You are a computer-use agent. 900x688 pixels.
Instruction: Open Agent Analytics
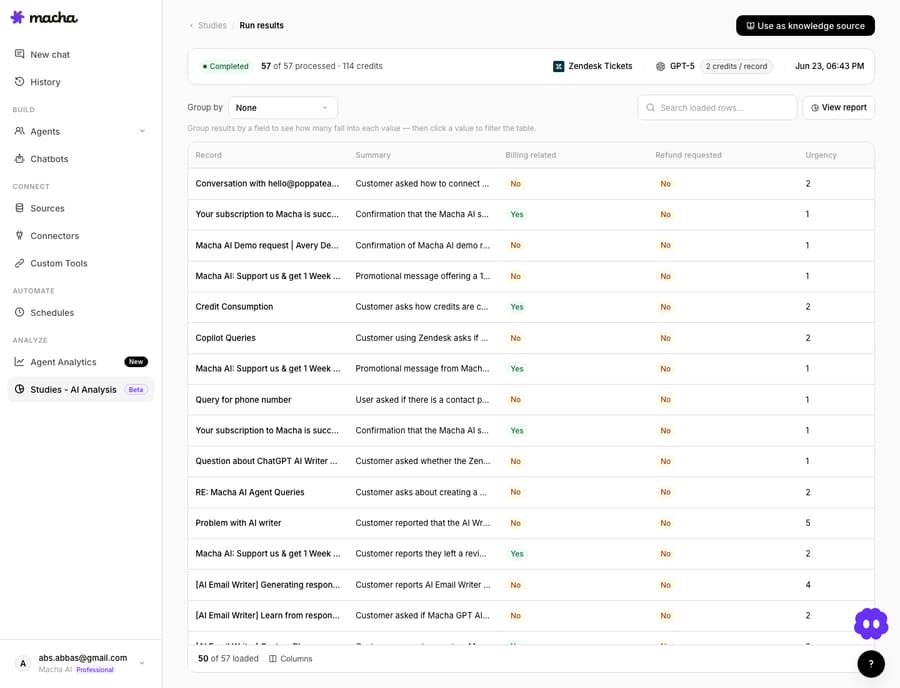pyautogui.click(x=63, y=362)
